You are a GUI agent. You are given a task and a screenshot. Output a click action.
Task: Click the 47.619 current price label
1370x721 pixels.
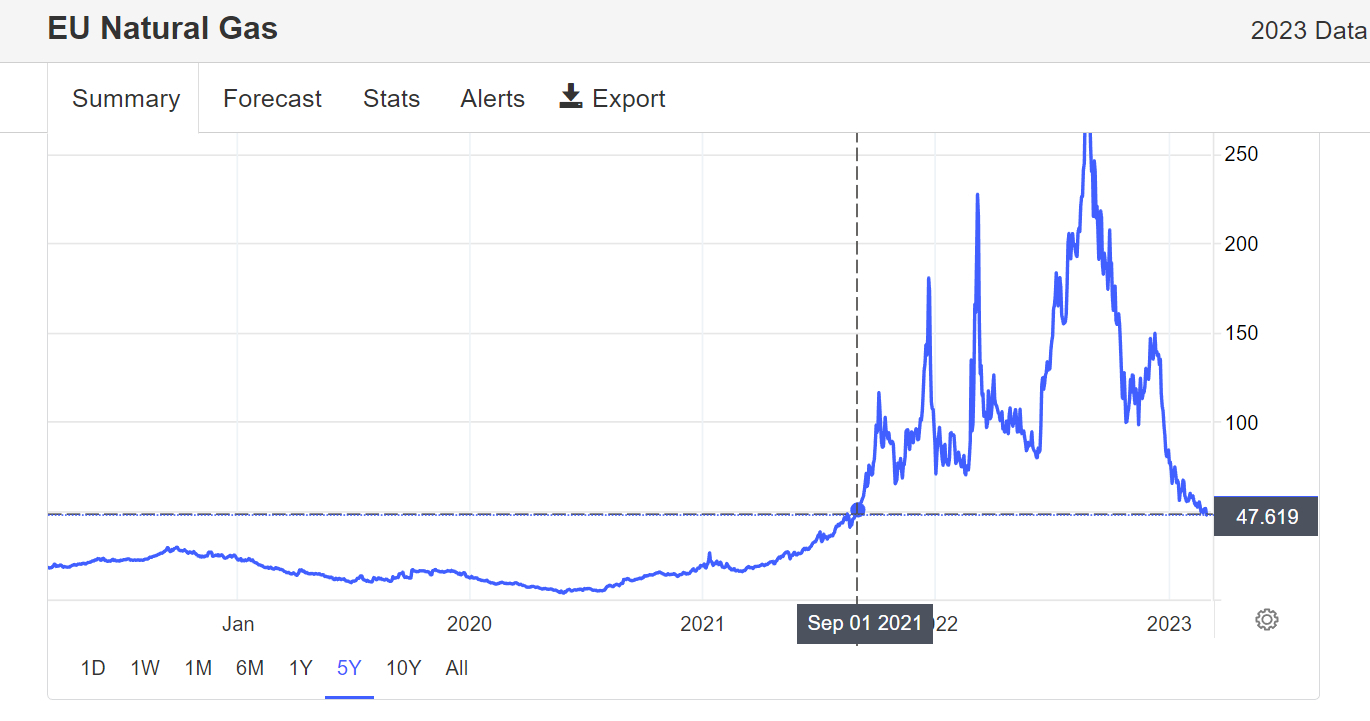tap(1266, 517)
